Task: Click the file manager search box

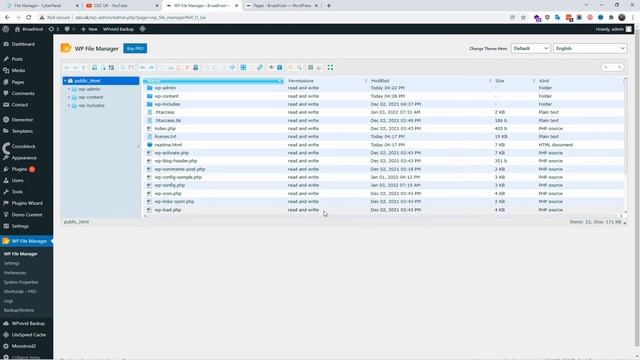Action: 612,67
